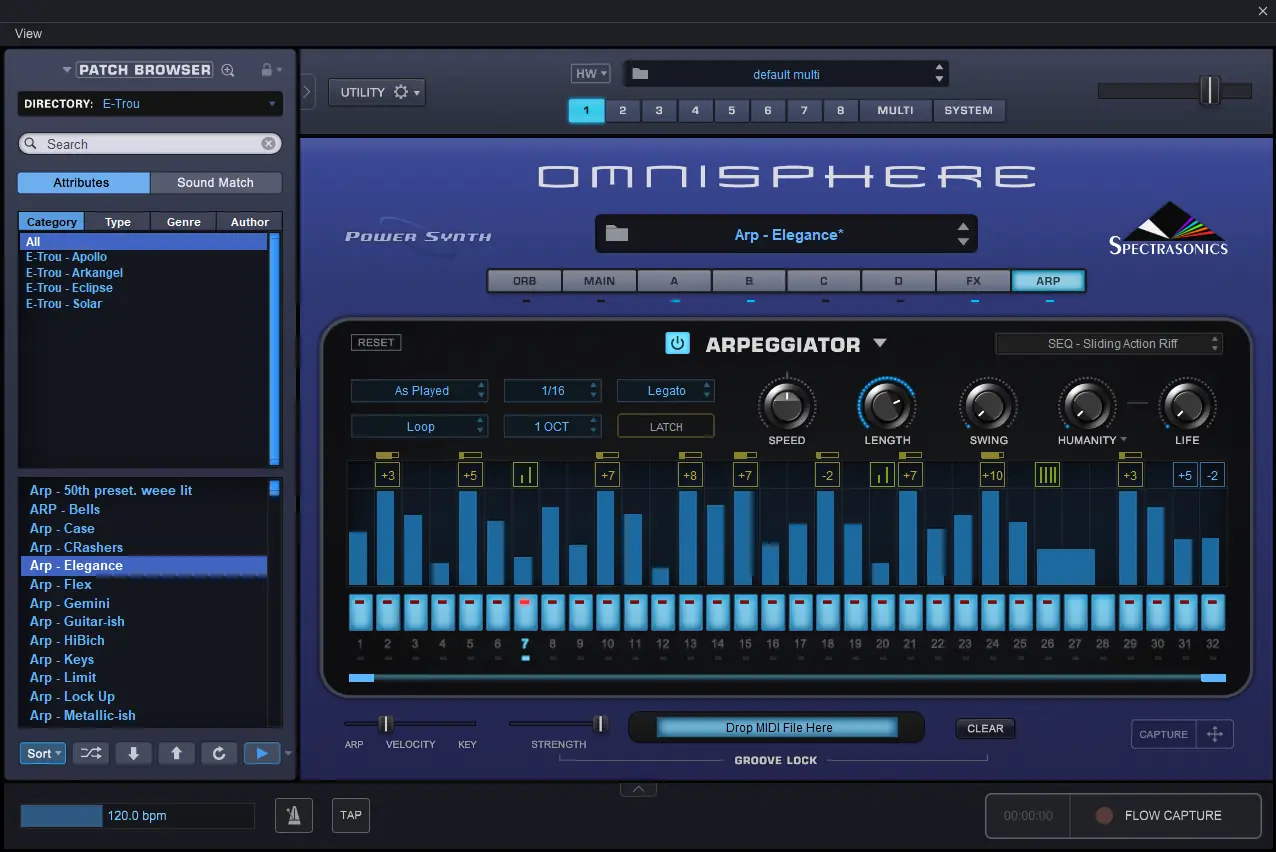Screen dimensions: 1276x852
Task: Expand the Arpeggiator title menu arrow
Action: (x=880, y=343)
